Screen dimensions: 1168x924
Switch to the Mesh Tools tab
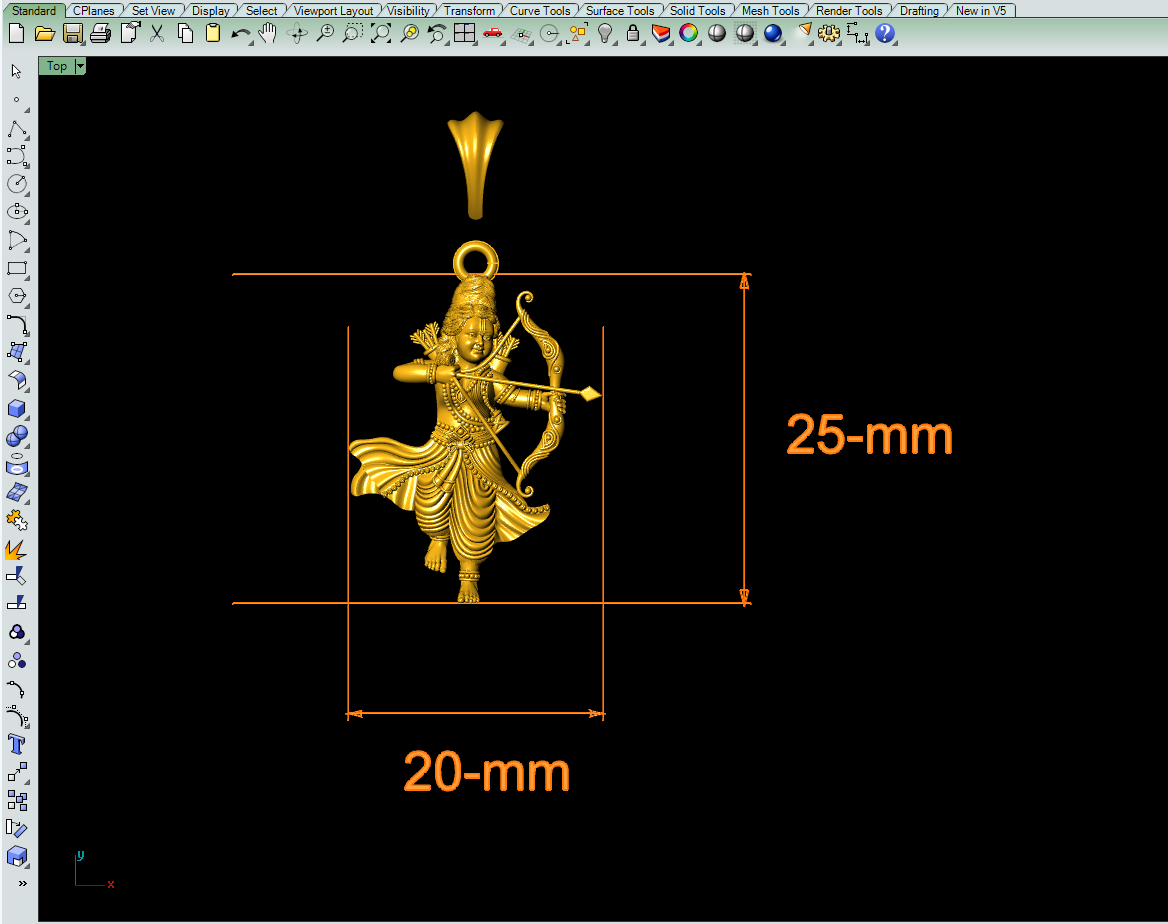(x=770, y=11)
